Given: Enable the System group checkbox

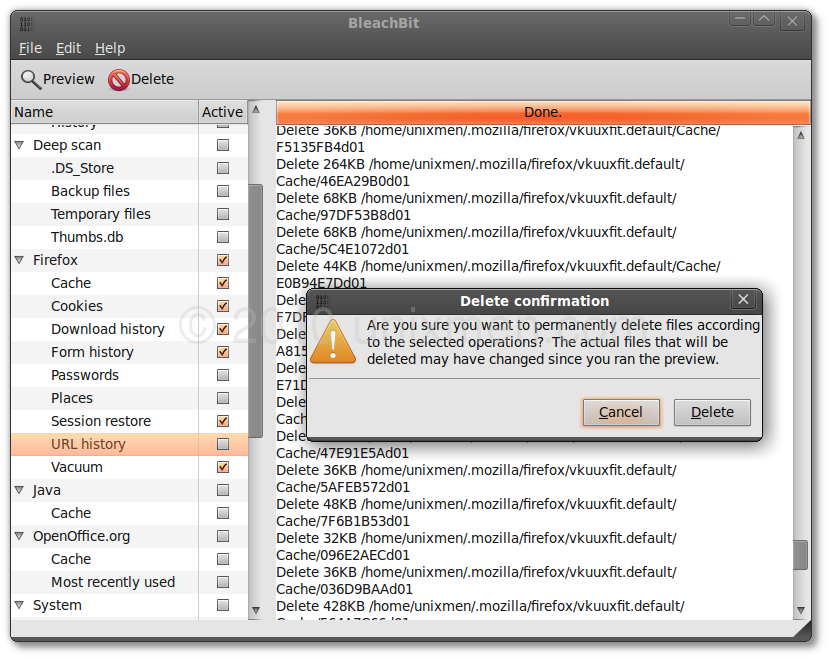Looking at the screenshot, I should tap(223, 605).
